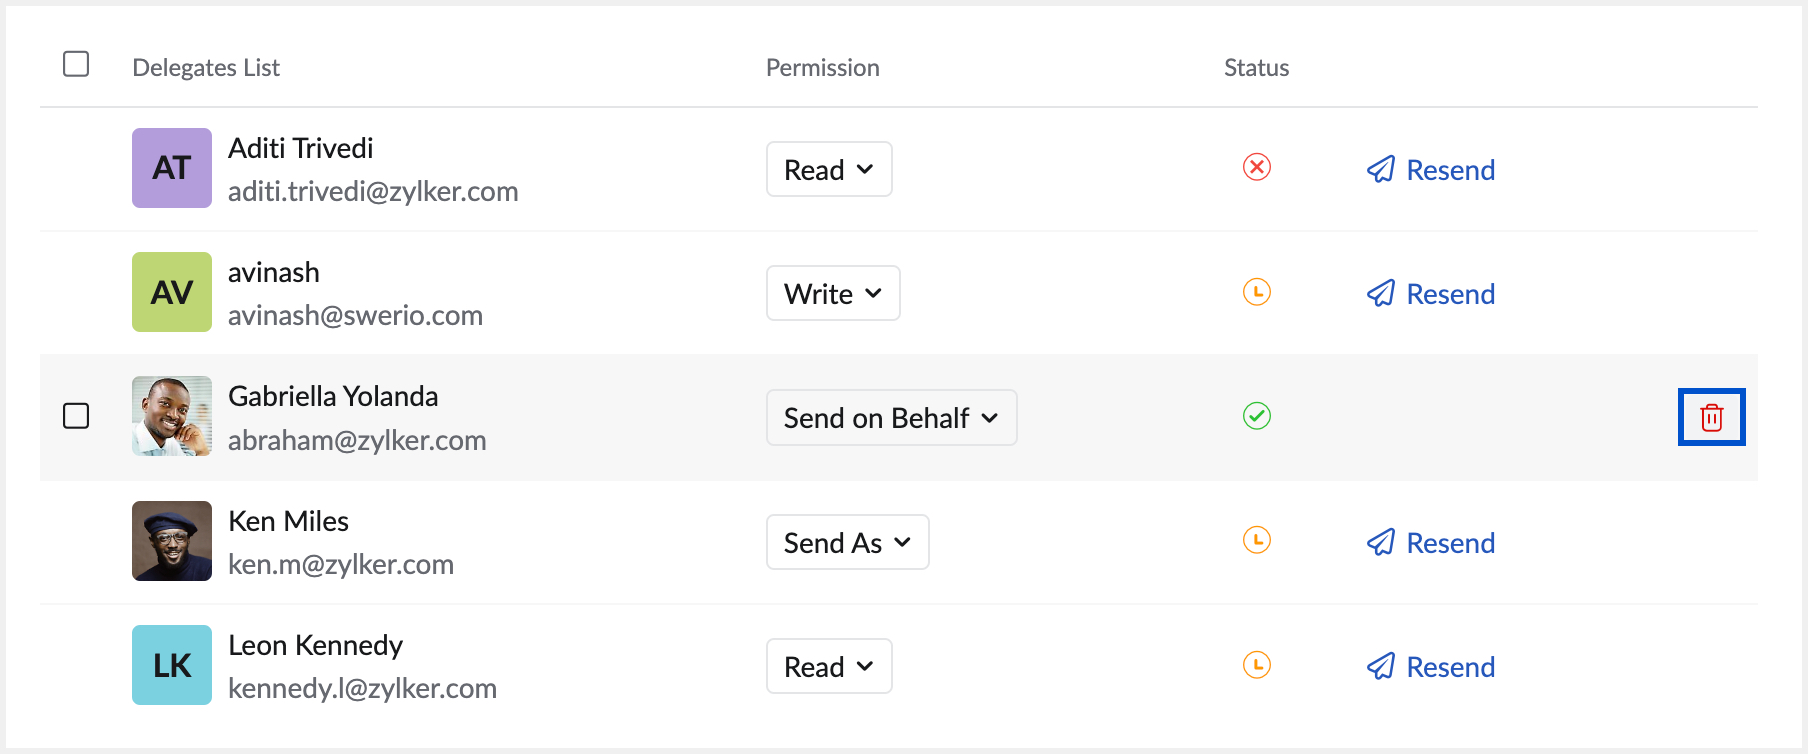Image resolution: width=1808 pixels, height=754 pixels.
Task: Click the pending clock icon for Leon Kennedy
Action: coord(1257,665)
